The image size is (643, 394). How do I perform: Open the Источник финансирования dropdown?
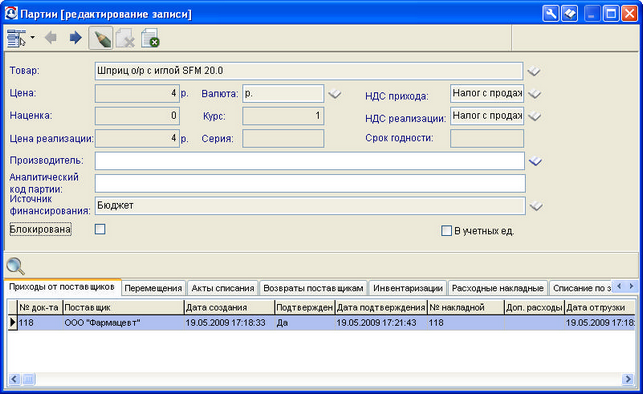[x=536, y=206]
